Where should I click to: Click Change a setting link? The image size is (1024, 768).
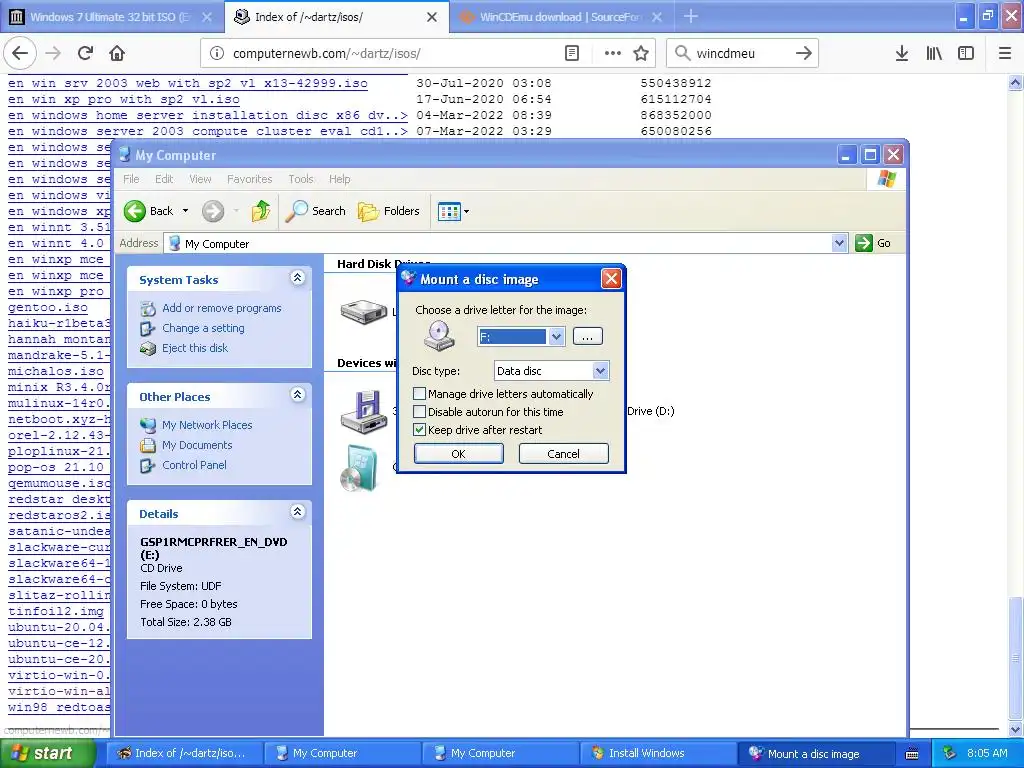coord(203,328)
